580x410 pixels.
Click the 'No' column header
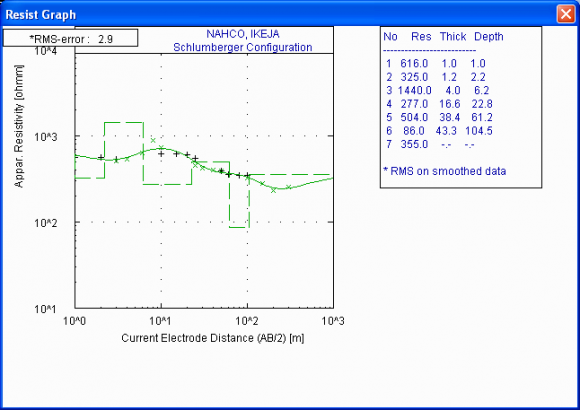(390, 37)
